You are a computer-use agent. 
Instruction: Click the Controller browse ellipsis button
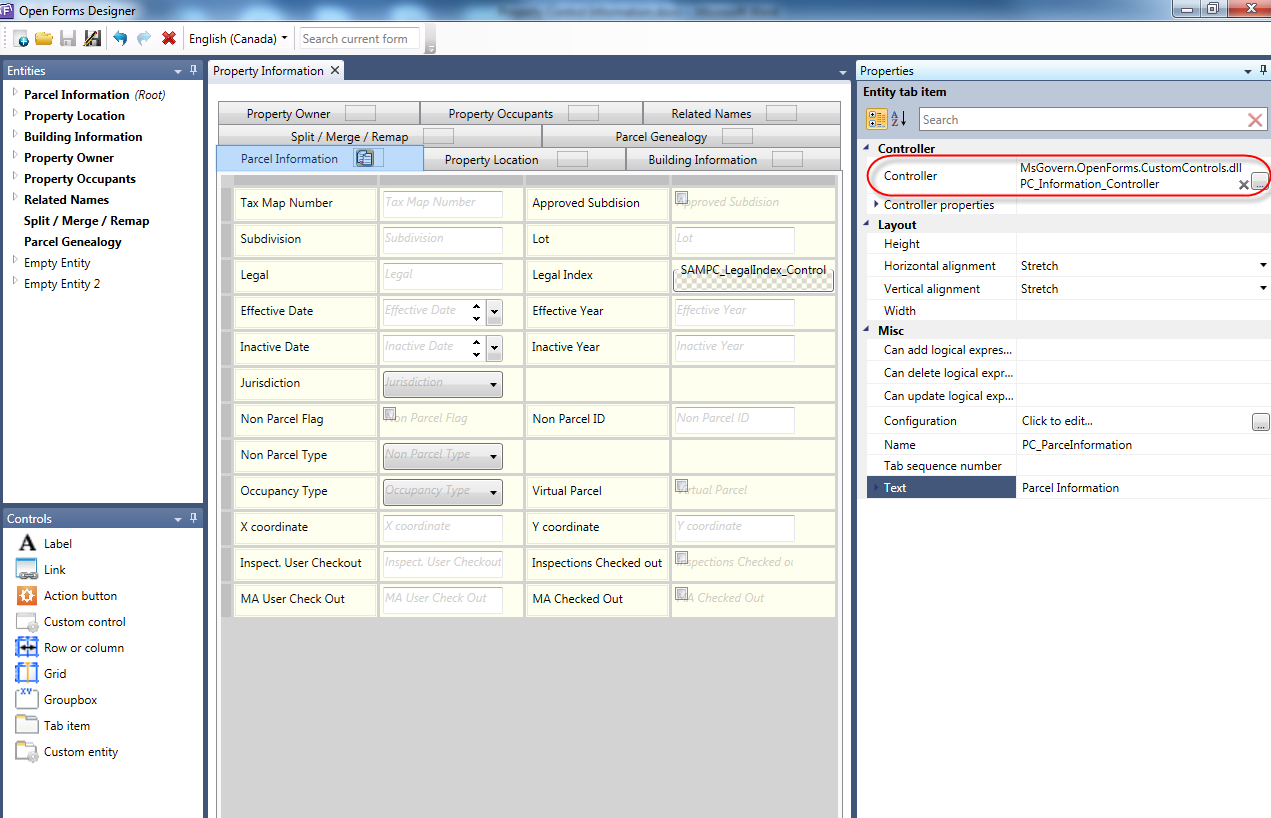pyautogui.click(x=1260, y=181)
